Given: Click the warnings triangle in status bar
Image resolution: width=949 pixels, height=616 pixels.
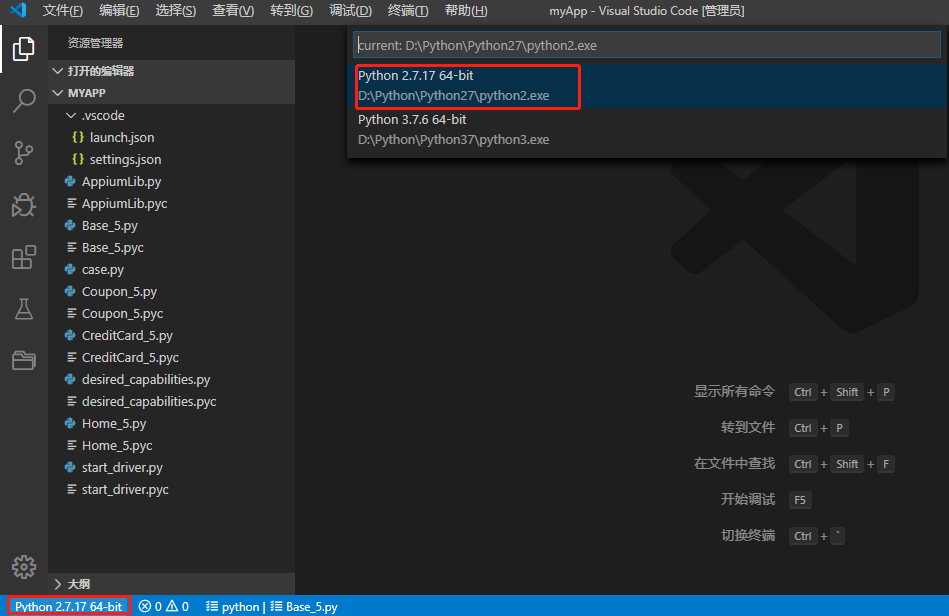Looking at the screenshot, I should tap(172, 606).
